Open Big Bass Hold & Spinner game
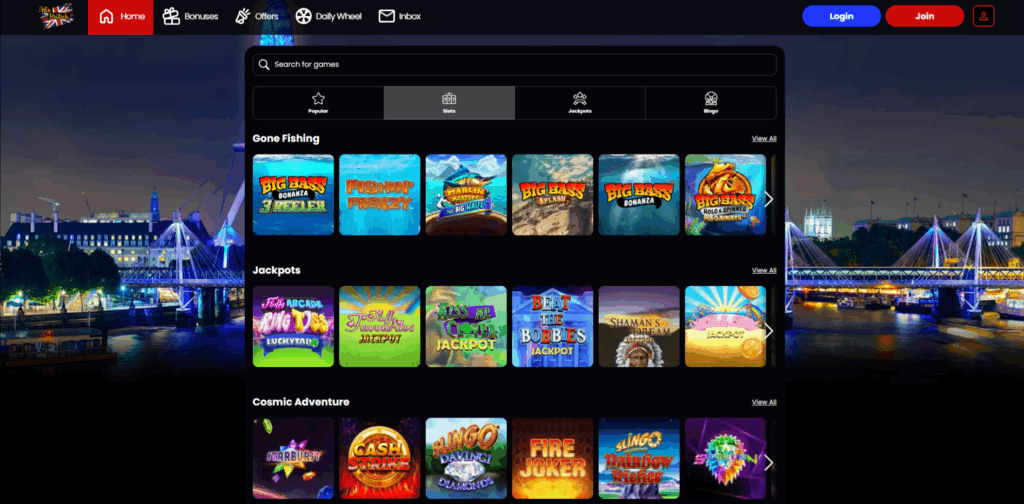Screen dimensions: 1024x504 tap(726, 195)
